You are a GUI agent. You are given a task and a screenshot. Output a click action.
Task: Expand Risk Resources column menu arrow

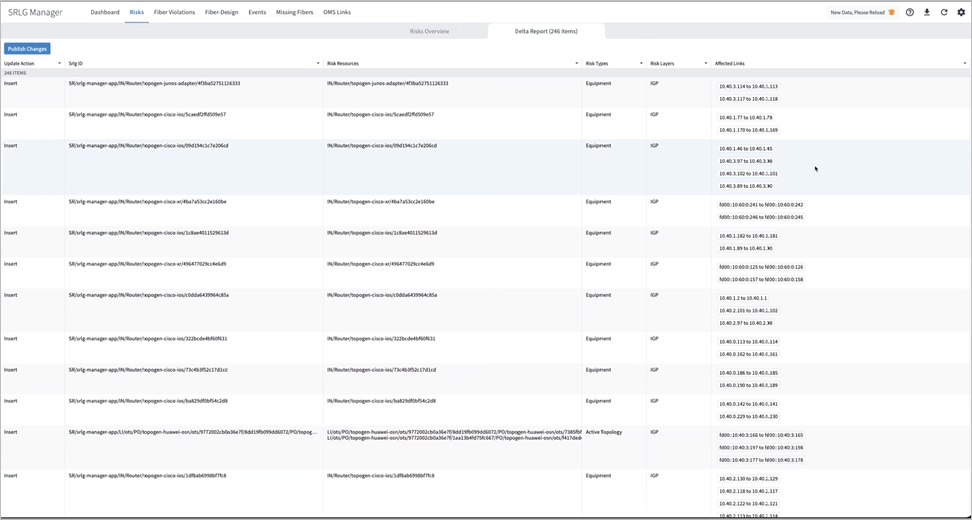click(576, 64)
